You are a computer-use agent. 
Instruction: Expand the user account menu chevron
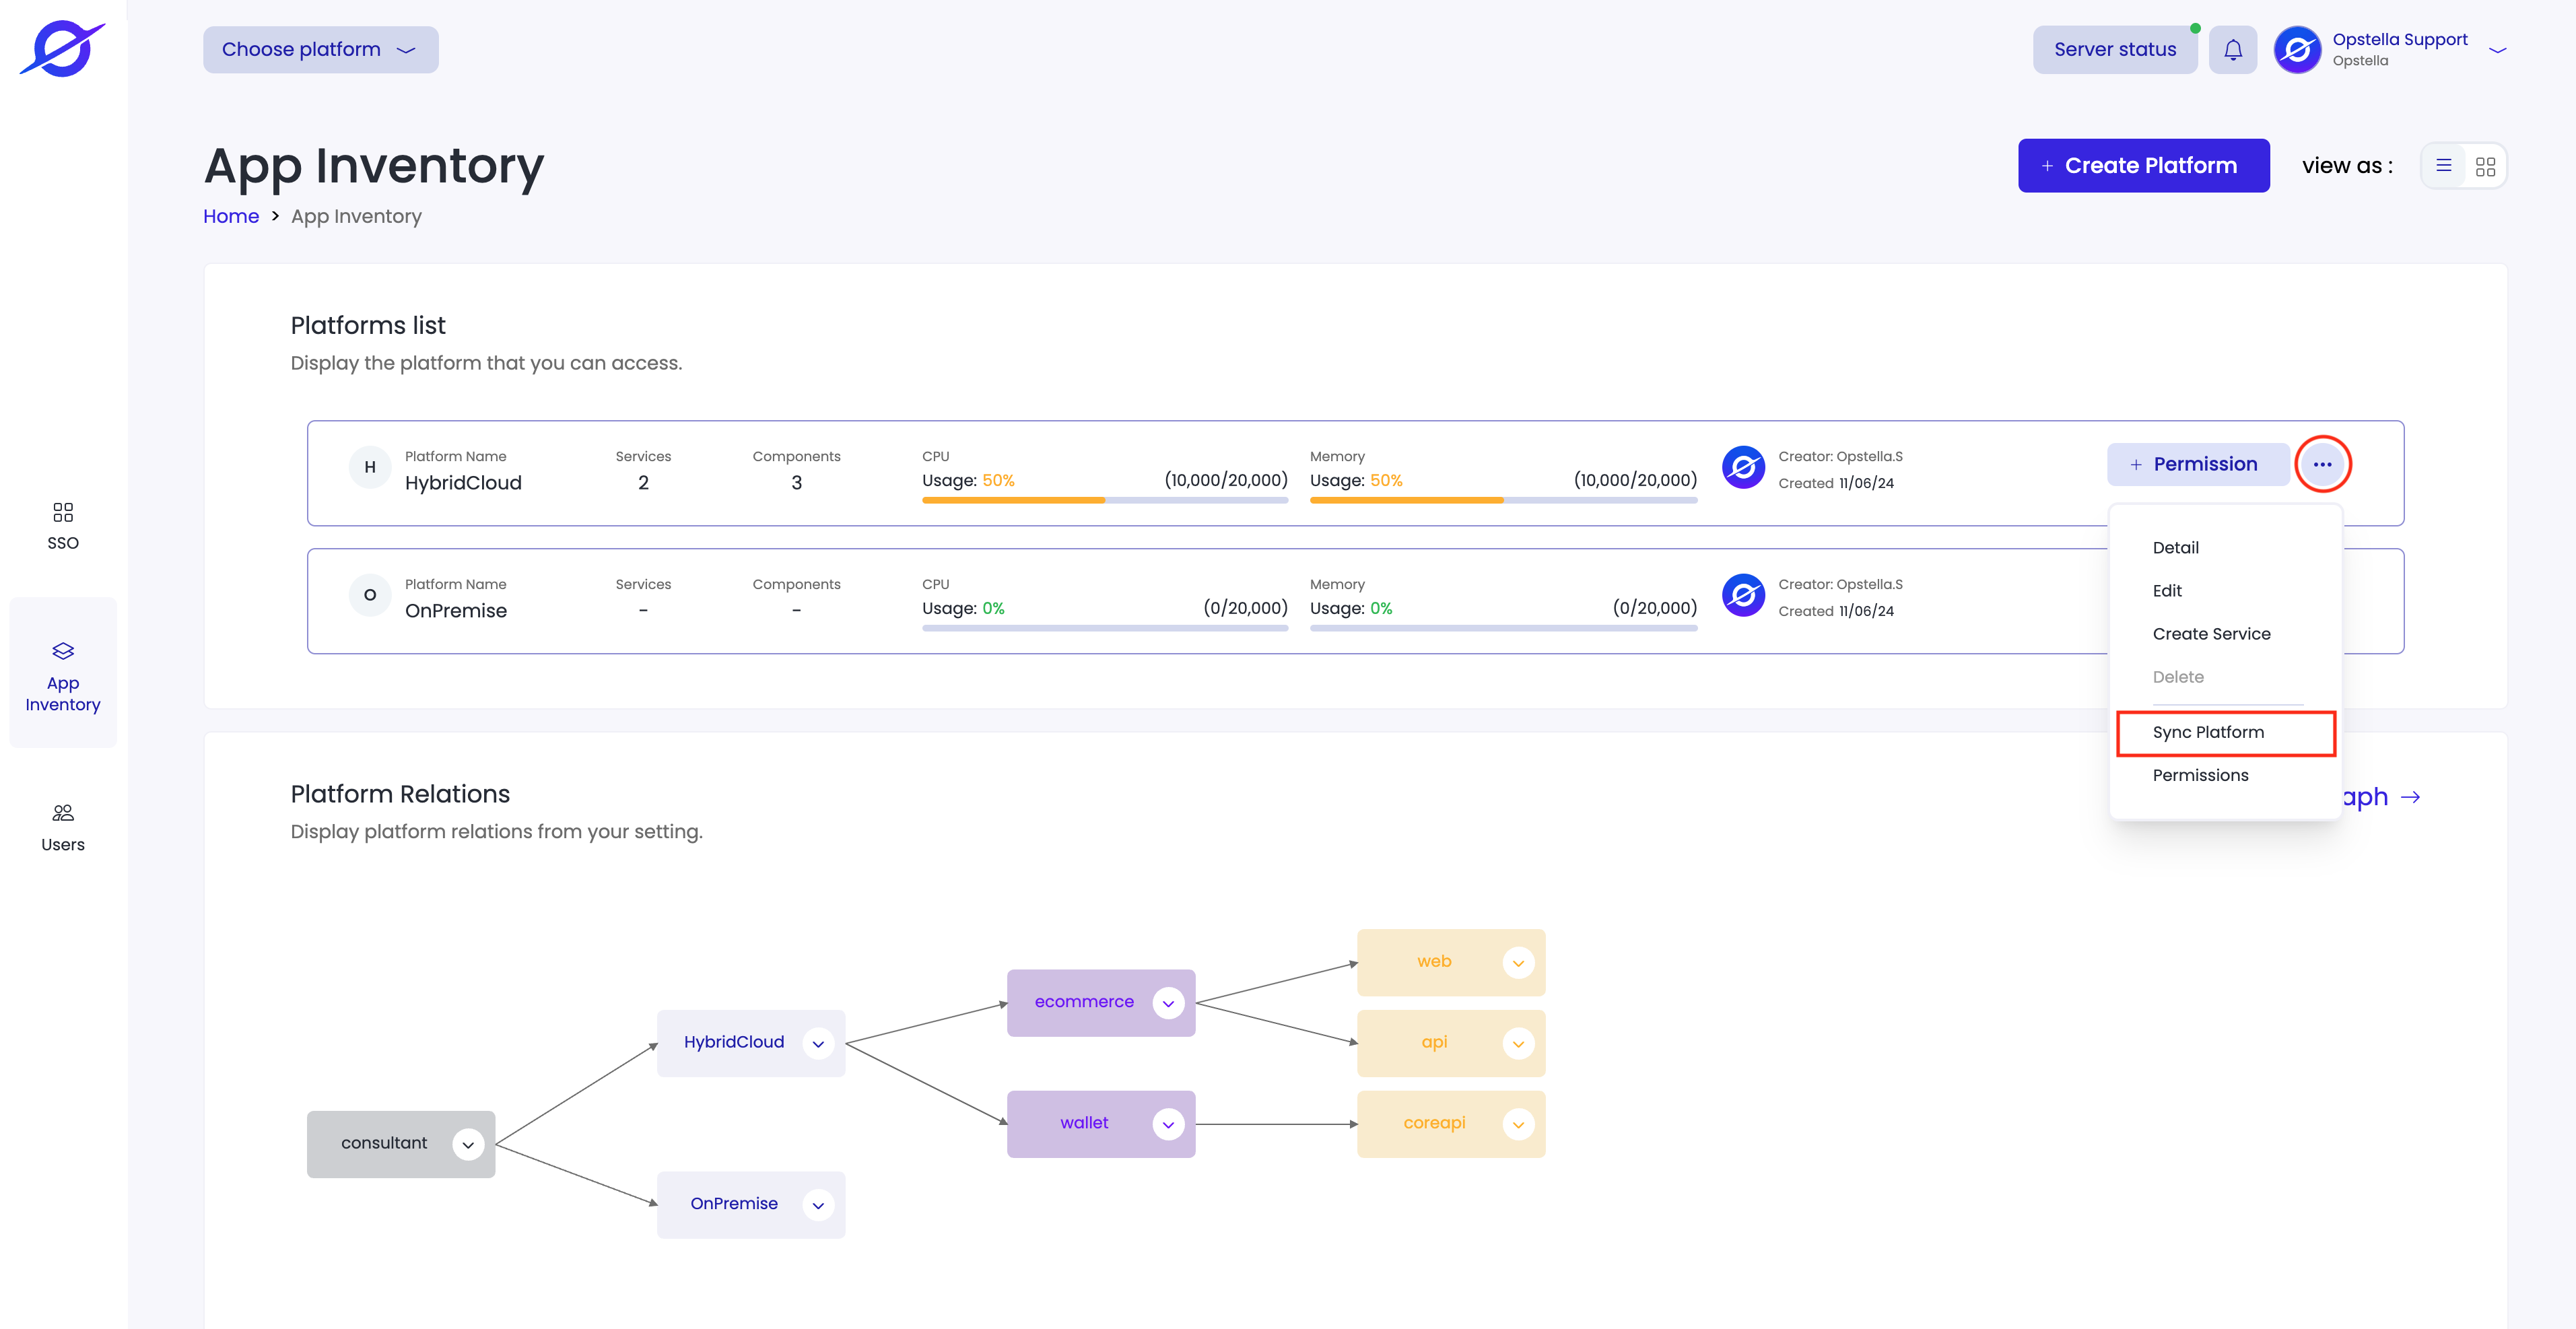click(2497, 50)
